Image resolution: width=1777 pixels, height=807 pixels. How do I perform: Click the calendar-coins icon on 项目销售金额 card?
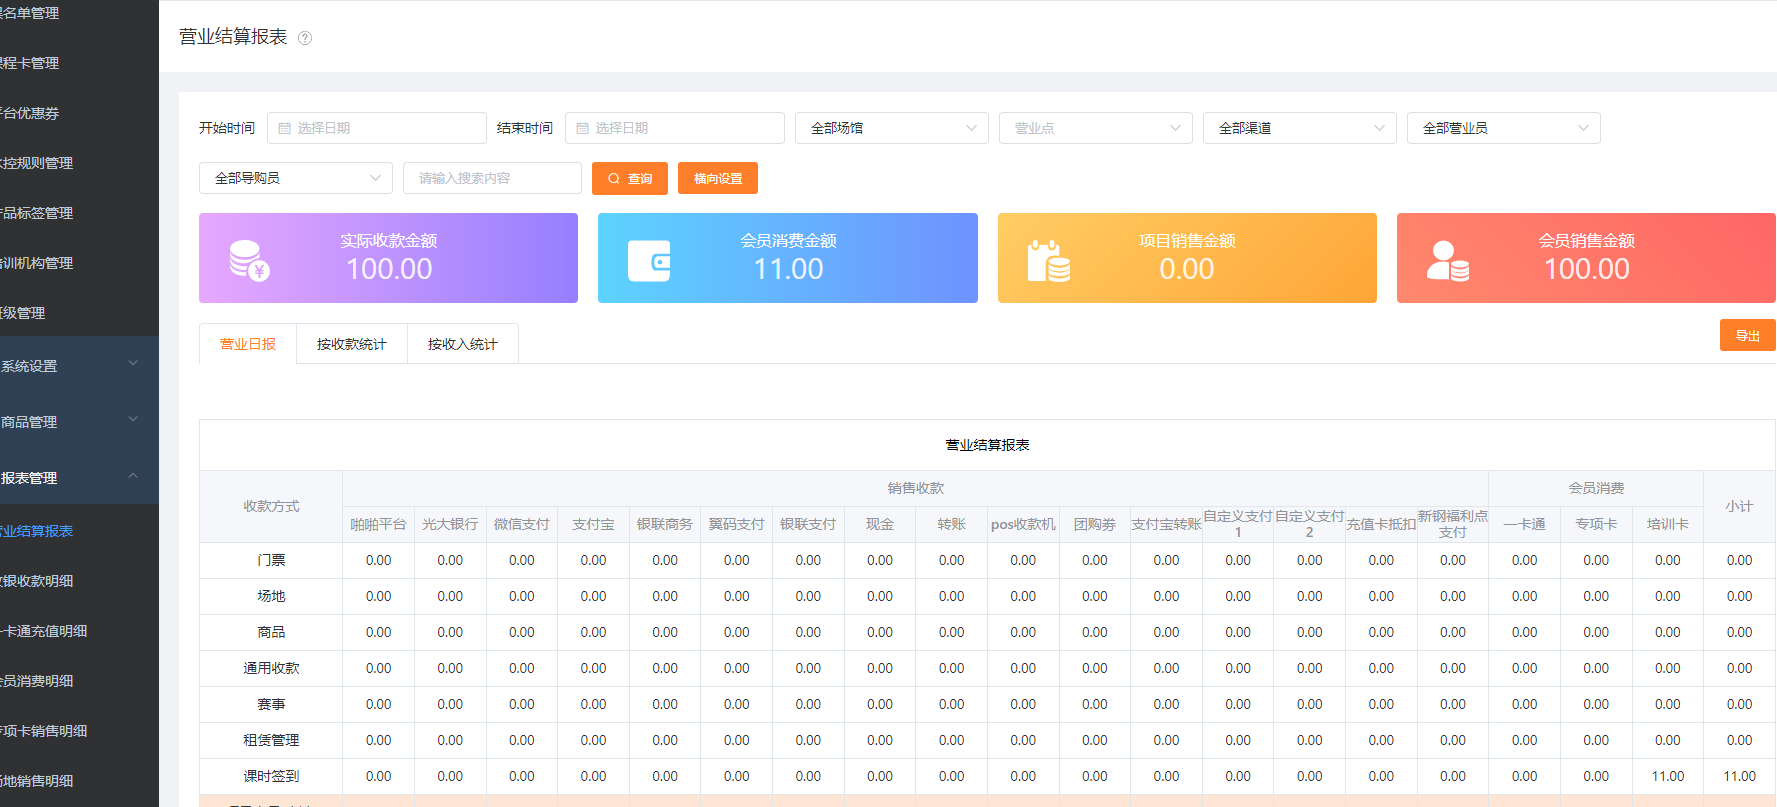[x=1048, y=261]
